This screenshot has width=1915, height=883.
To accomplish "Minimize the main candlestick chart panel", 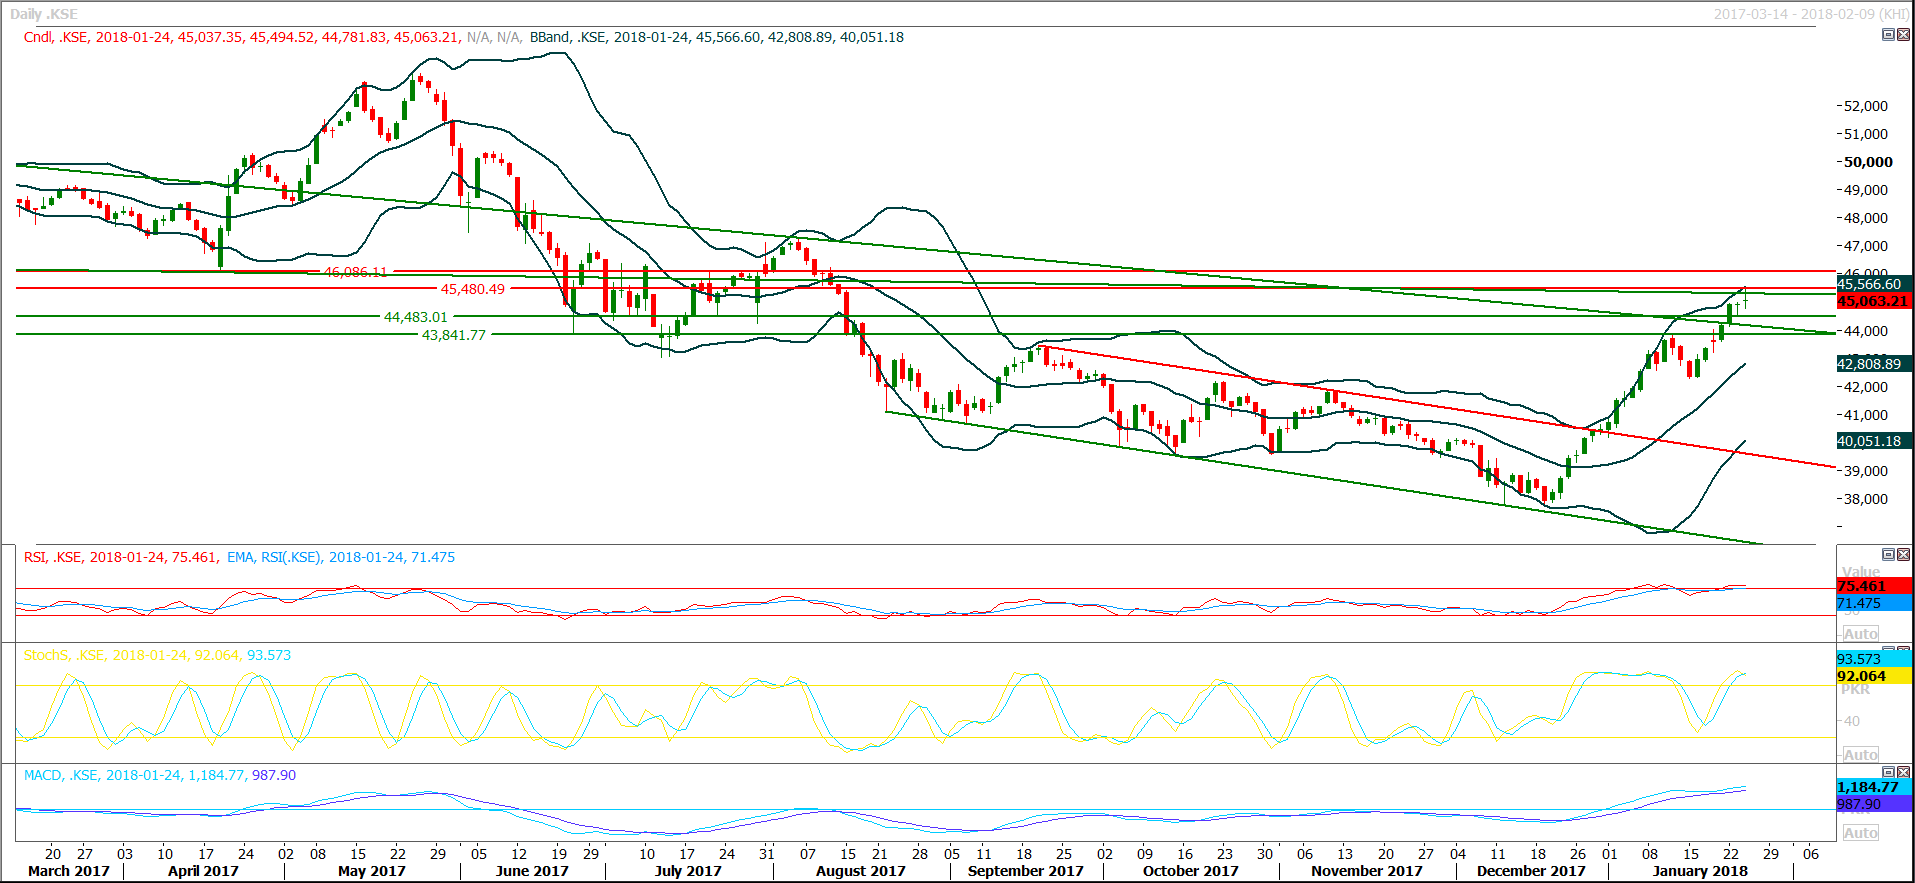I will [1888, 35].
